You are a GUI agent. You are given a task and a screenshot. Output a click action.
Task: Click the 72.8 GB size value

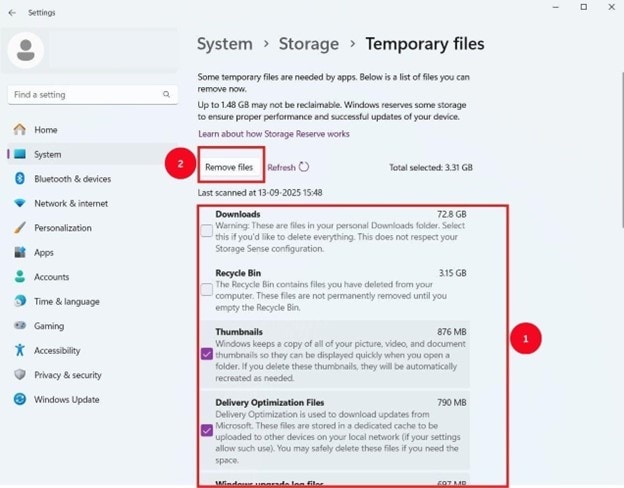(x=452, y=214)
